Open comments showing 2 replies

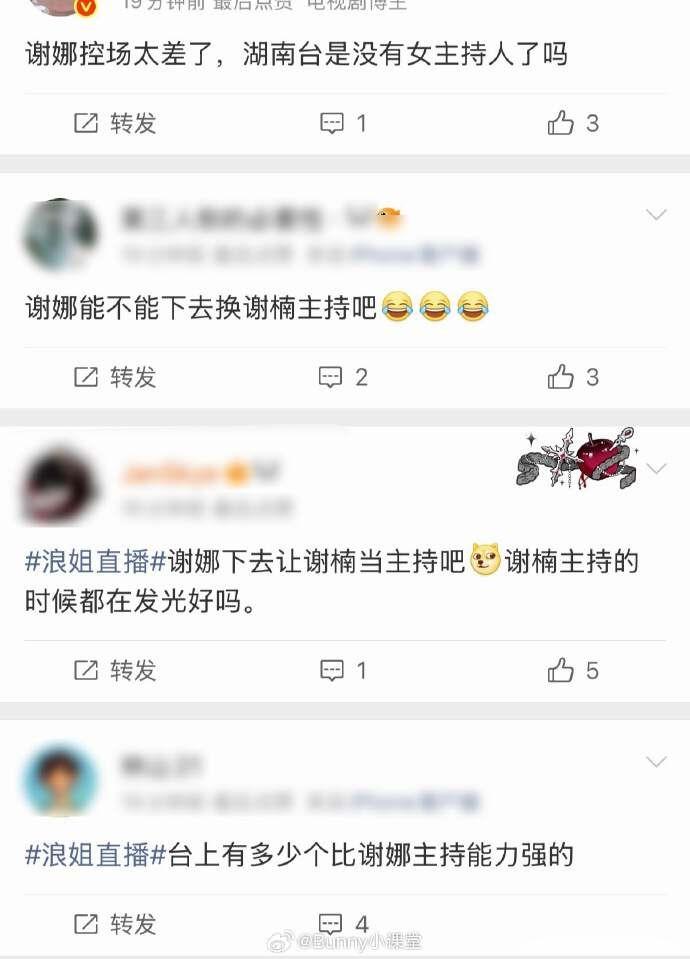[343, 377]
